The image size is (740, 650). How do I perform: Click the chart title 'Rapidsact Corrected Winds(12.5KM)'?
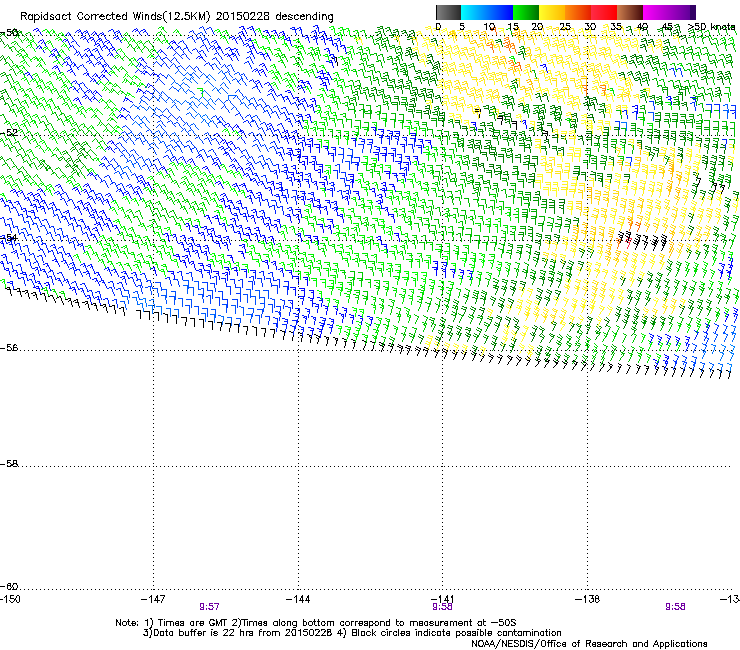coord(115,17)
